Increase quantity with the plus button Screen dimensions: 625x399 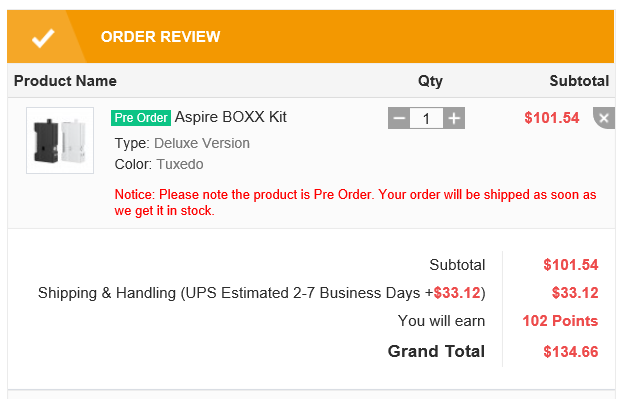coord(454,118)
